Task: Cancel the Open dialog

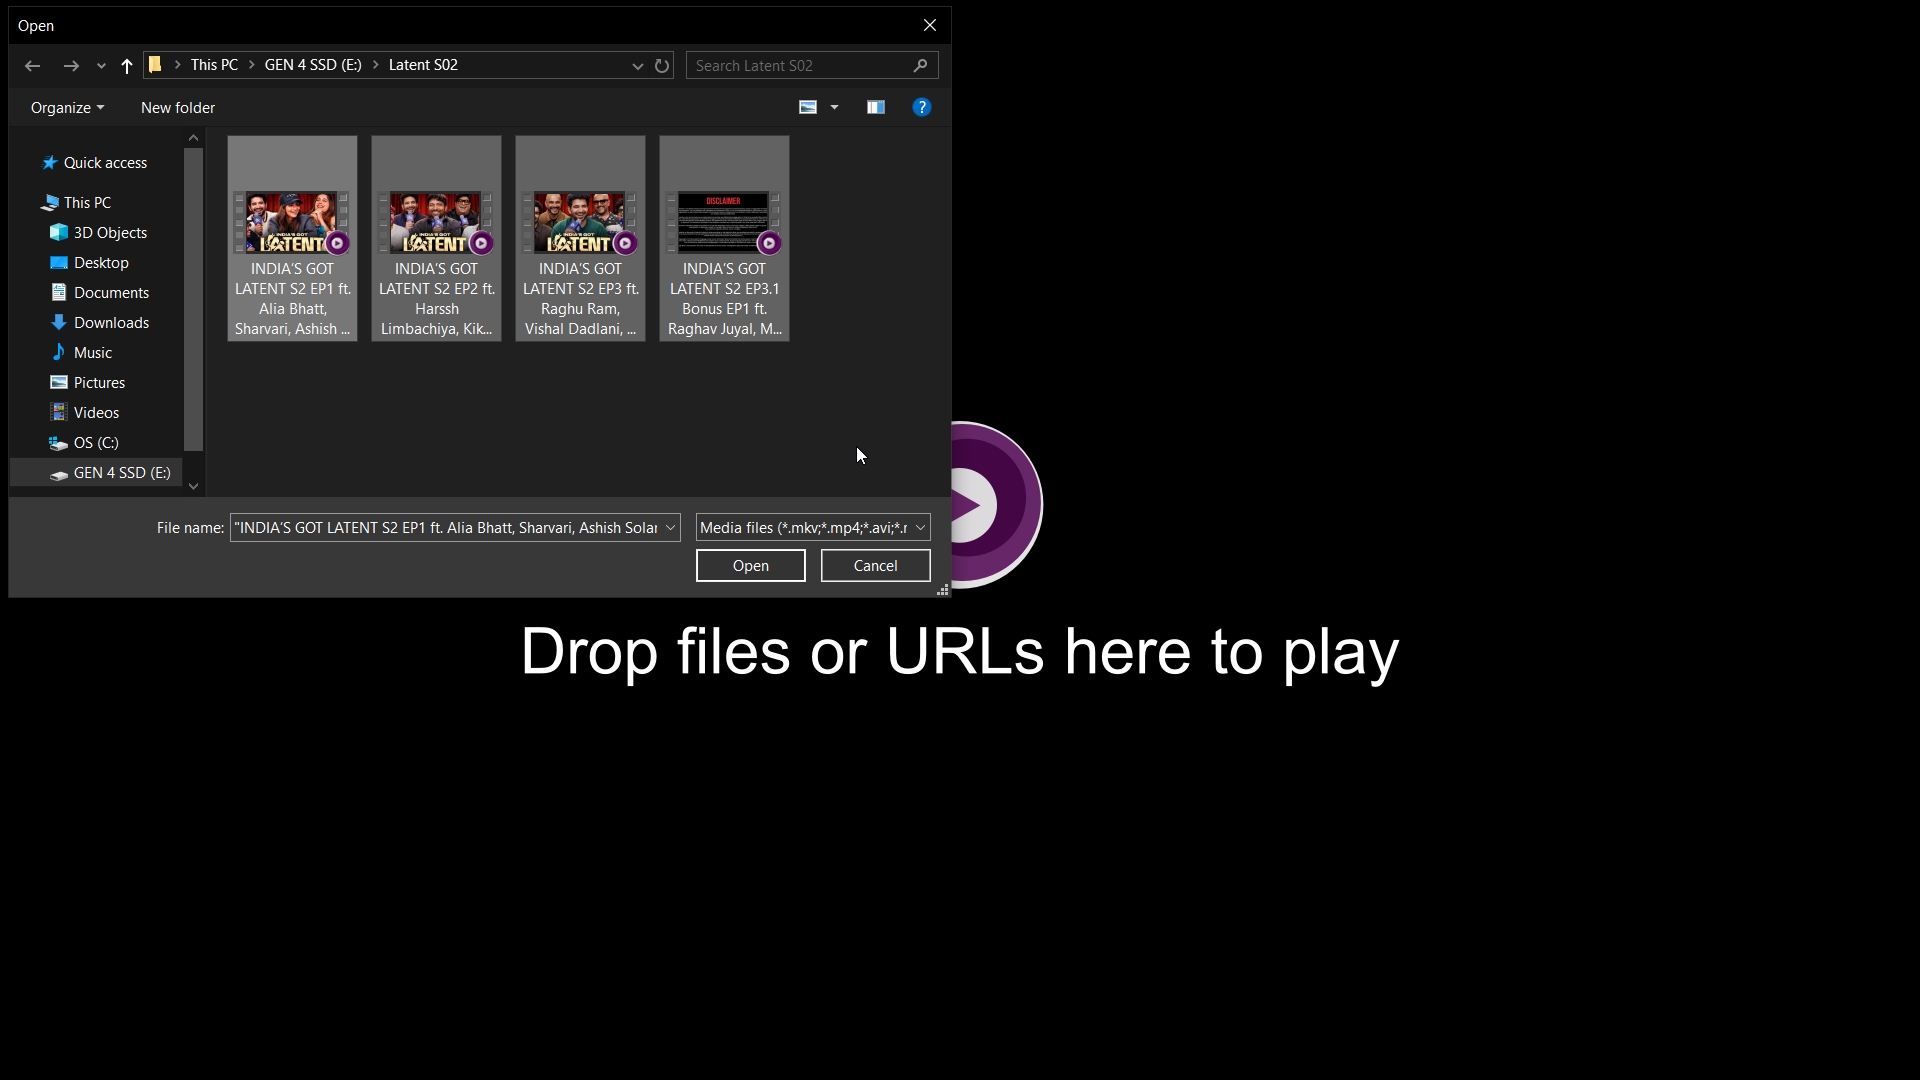Action: click(876, 566)
